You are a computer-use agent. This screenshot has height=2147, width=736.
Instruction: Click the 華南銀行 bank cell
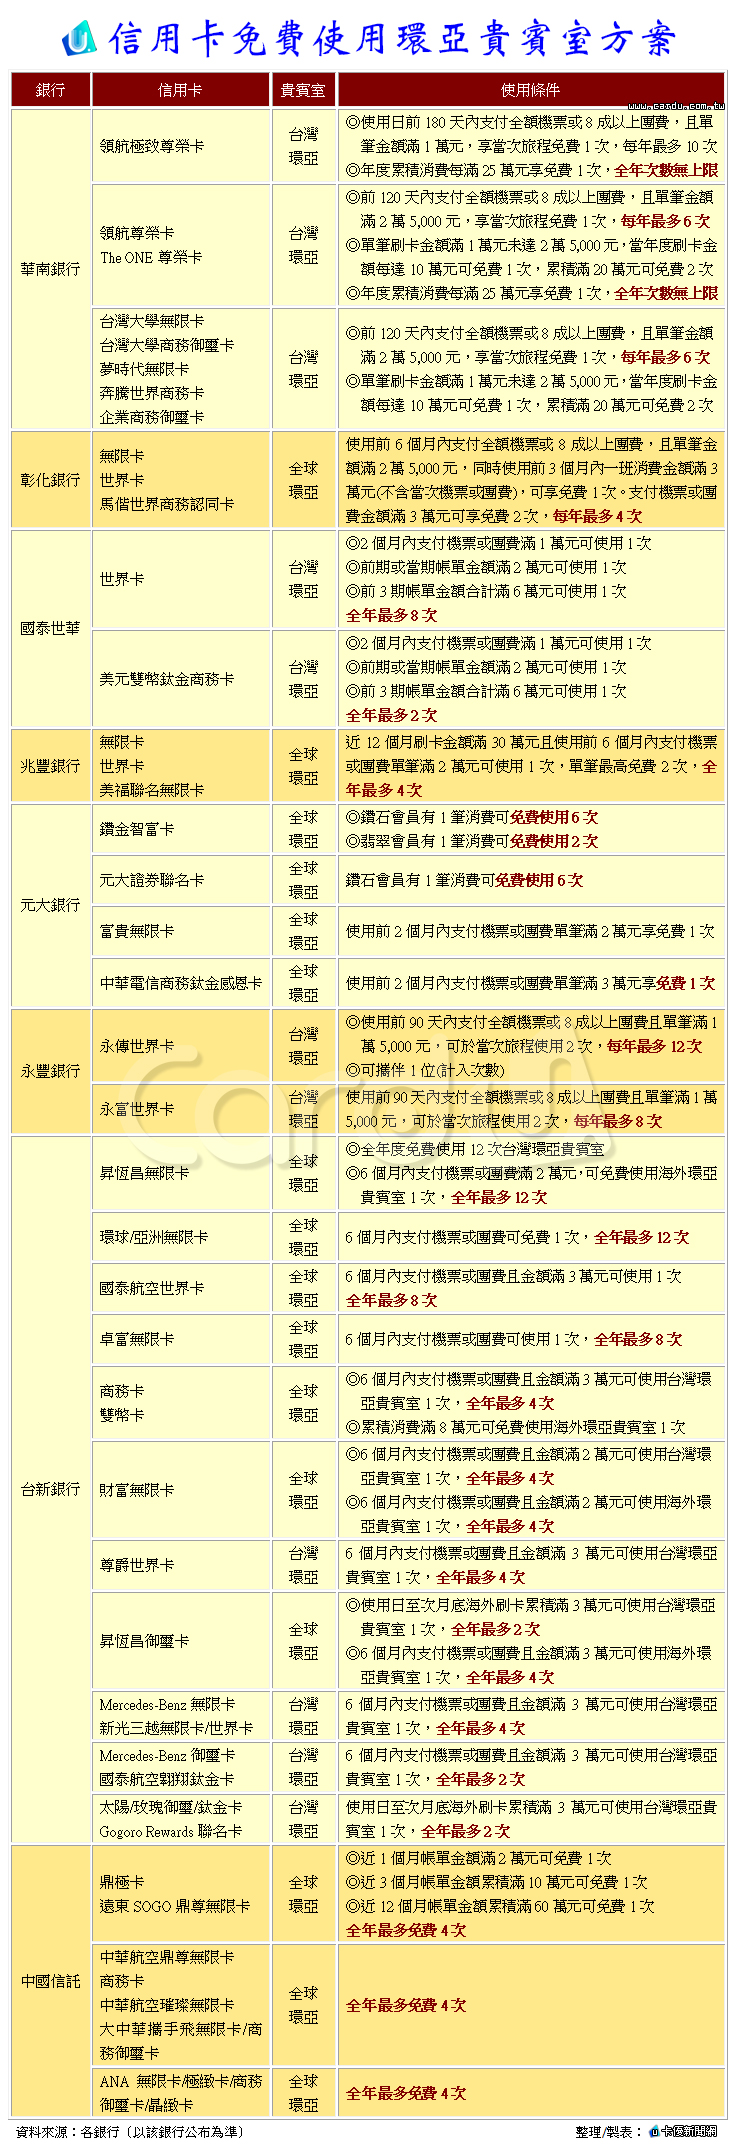50,269
